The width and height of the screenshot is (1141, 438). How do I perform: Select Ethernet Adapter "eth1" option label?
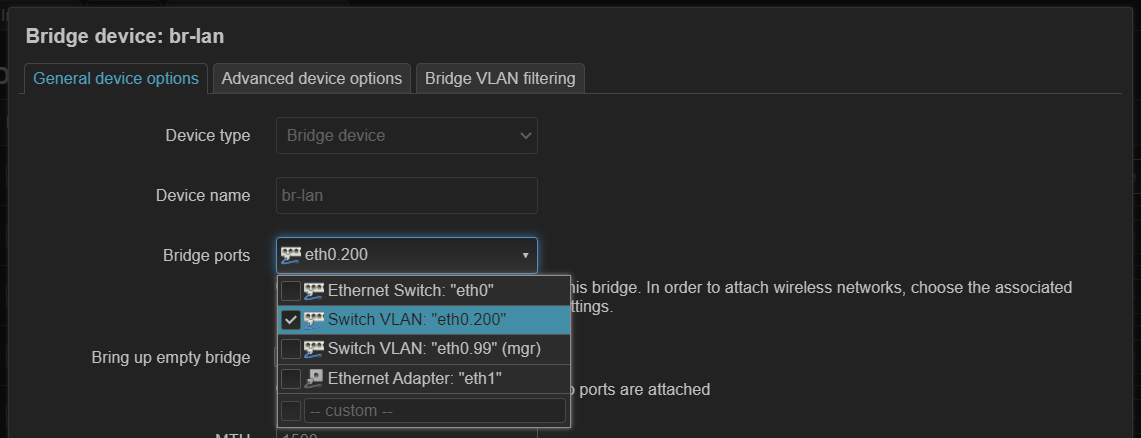coord(414,379)
